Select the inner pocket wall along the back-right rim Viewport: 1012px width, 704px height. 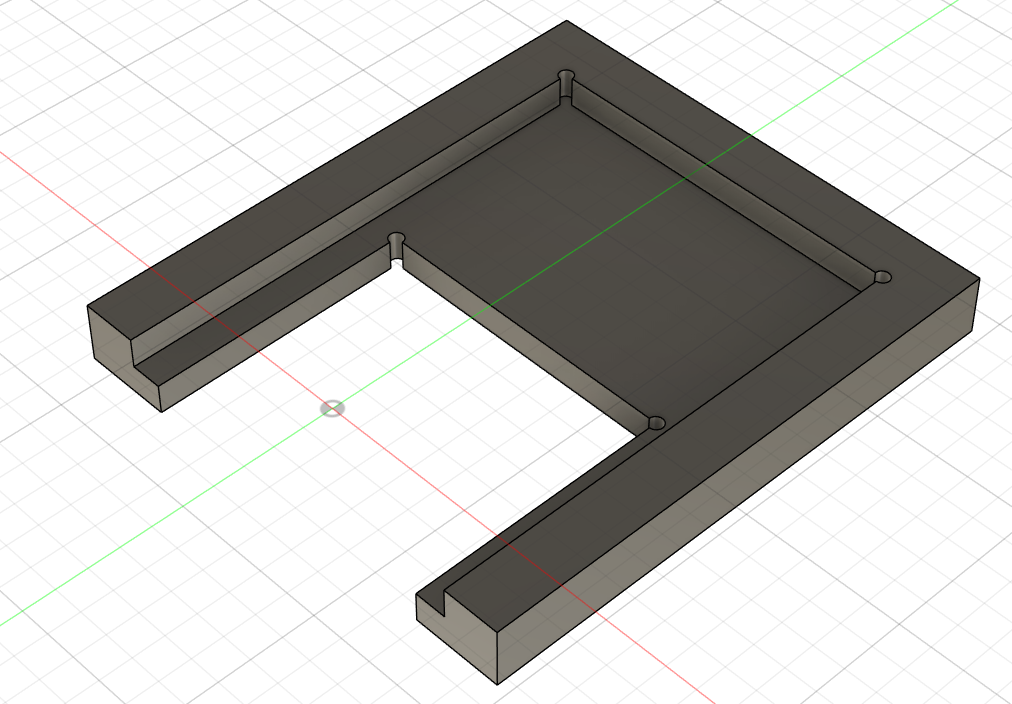[x=720, y=181]
